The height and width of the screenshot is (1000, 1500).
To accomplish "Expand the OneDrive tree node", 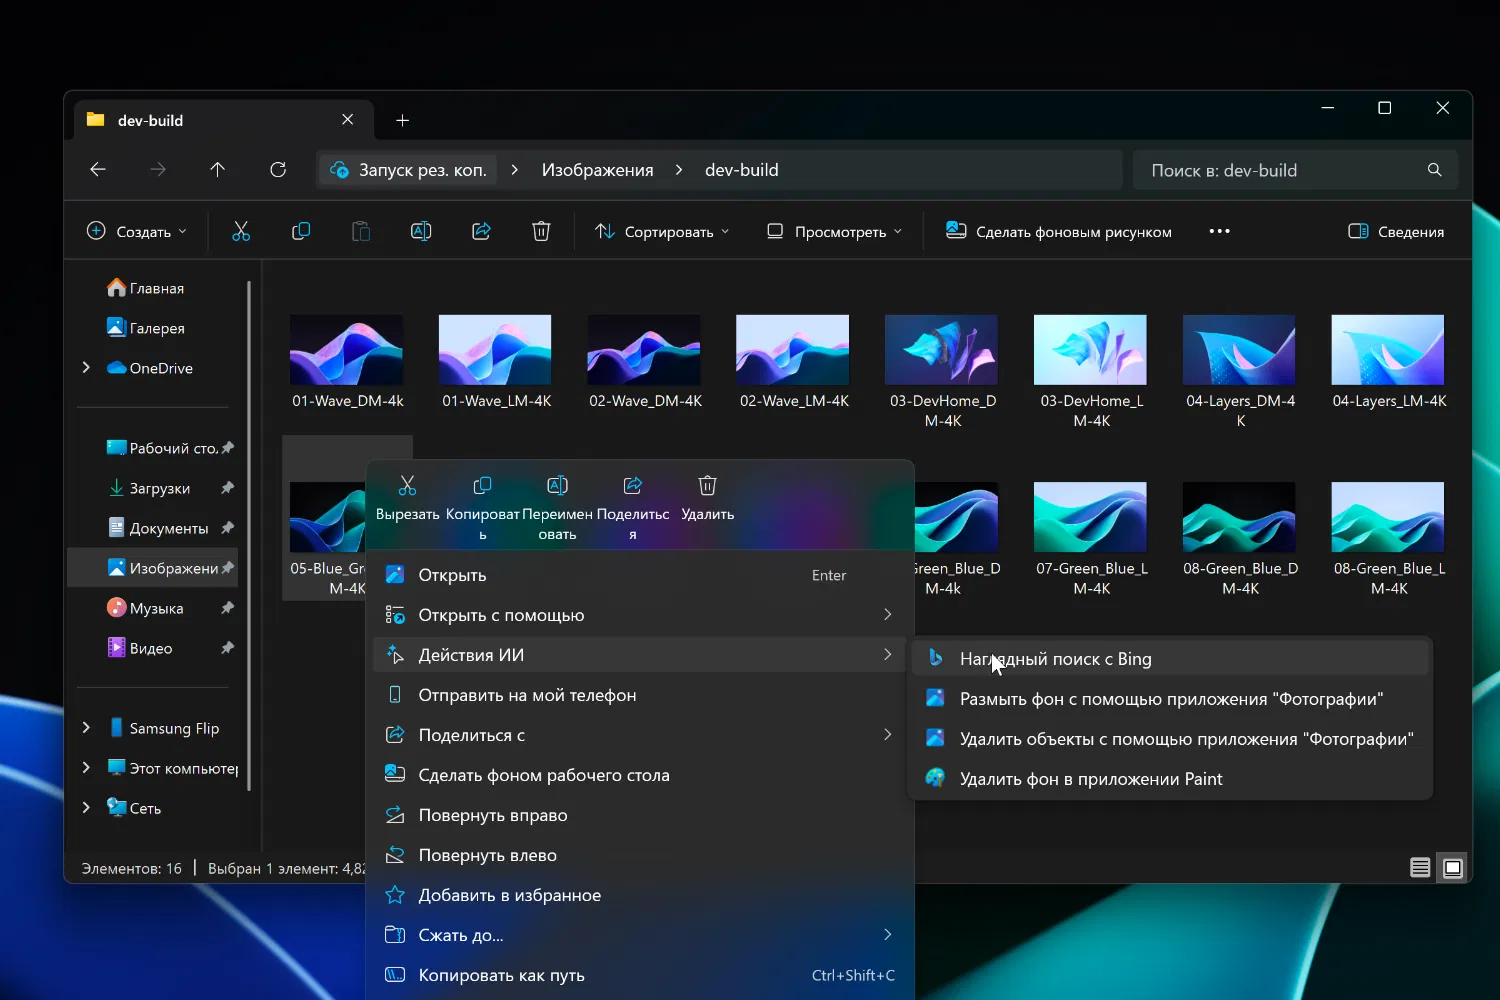I will [86, 368].
